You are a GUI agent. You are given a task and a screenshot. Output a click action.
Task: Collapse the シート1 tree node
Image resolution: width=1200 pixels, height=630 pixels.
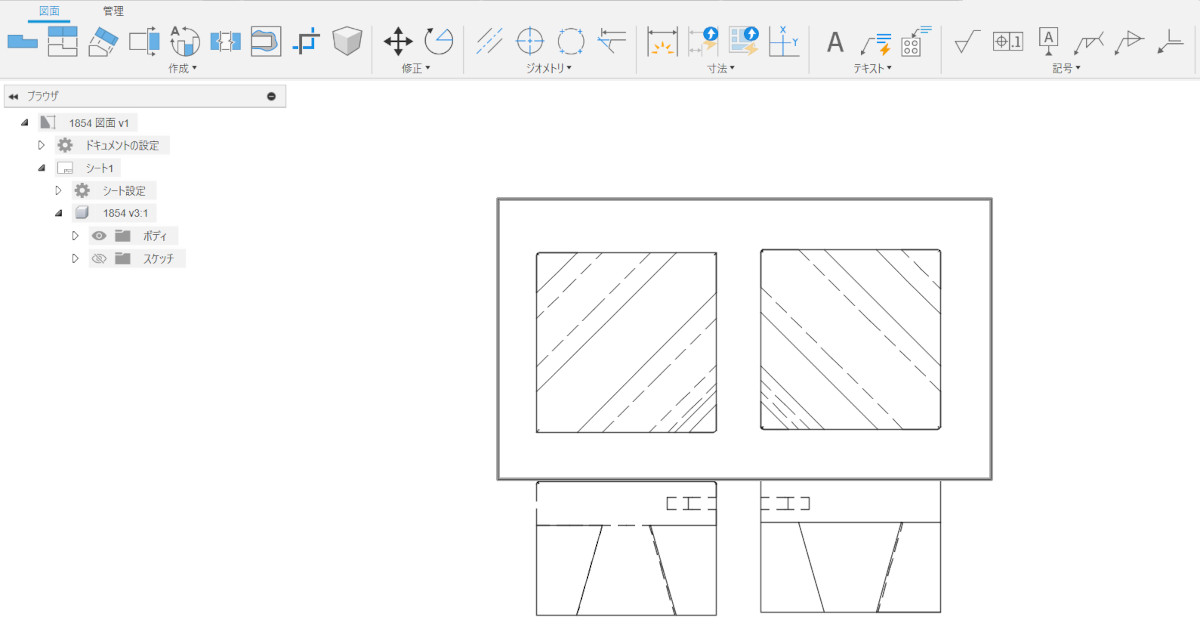42,168
